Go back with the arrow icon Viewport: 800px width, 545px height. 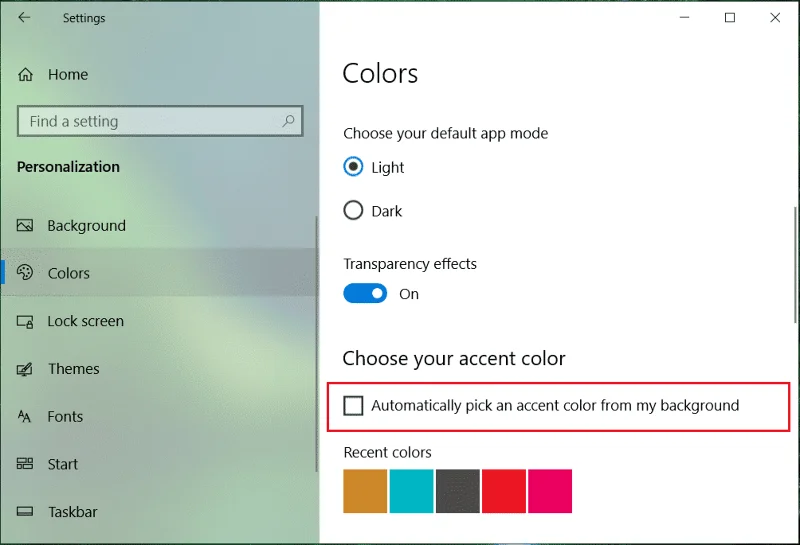[x=24, y=18]
